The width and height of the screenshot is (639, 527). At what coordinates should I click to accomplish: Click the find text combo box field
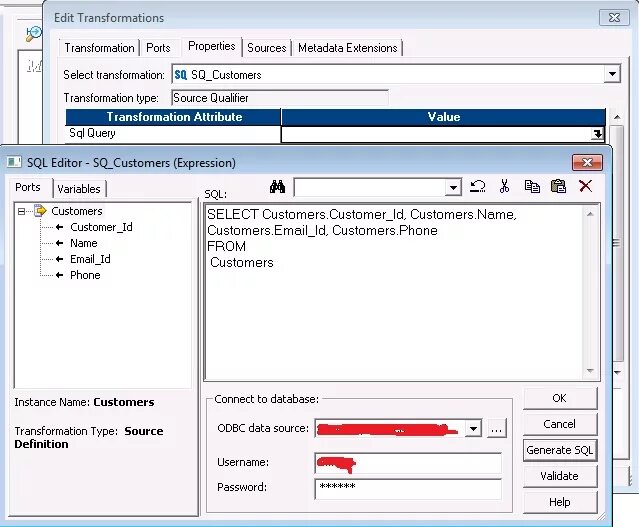tap(370, 188)
